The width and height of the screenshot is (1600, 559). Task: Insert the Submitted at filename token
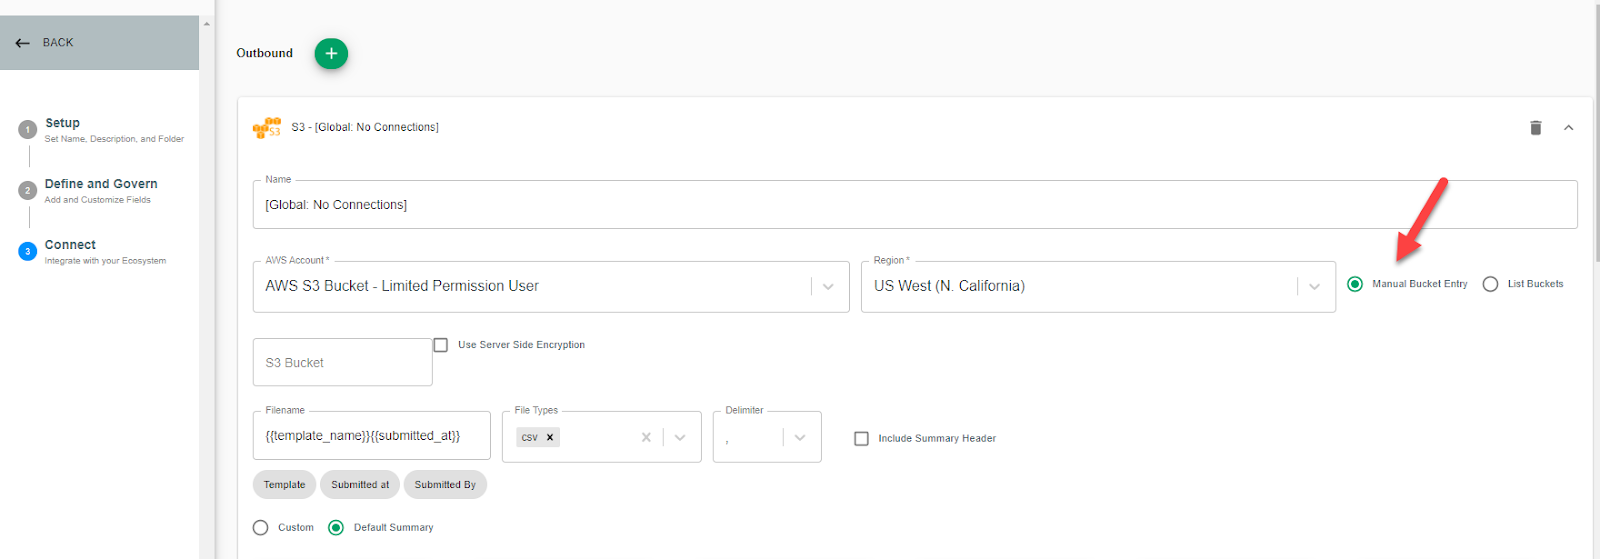360,485
